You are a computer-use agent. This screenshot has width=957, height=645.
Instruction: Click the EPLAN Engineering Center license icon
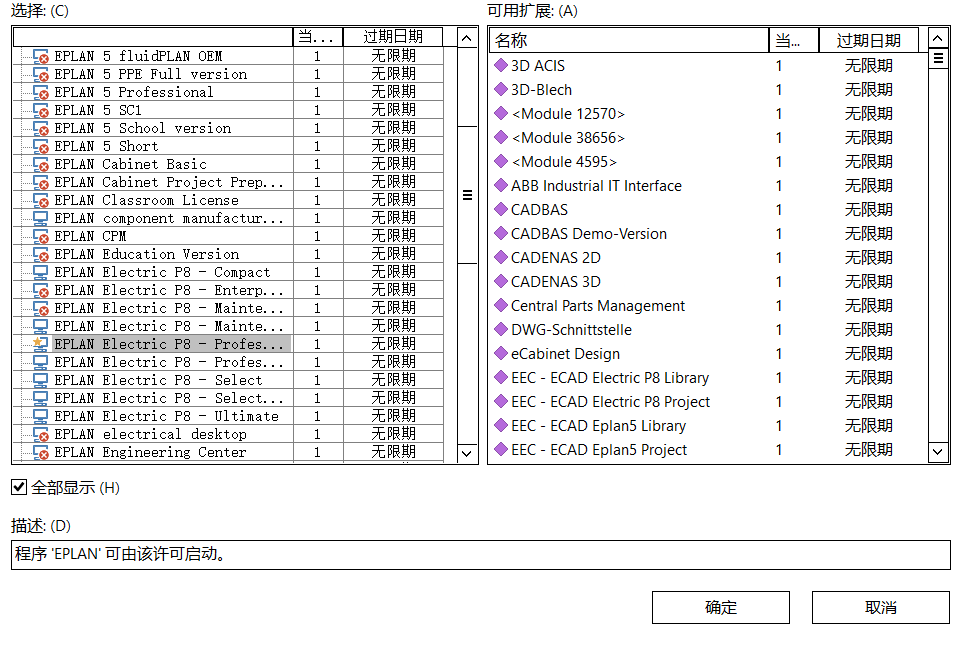click(41, 453)
